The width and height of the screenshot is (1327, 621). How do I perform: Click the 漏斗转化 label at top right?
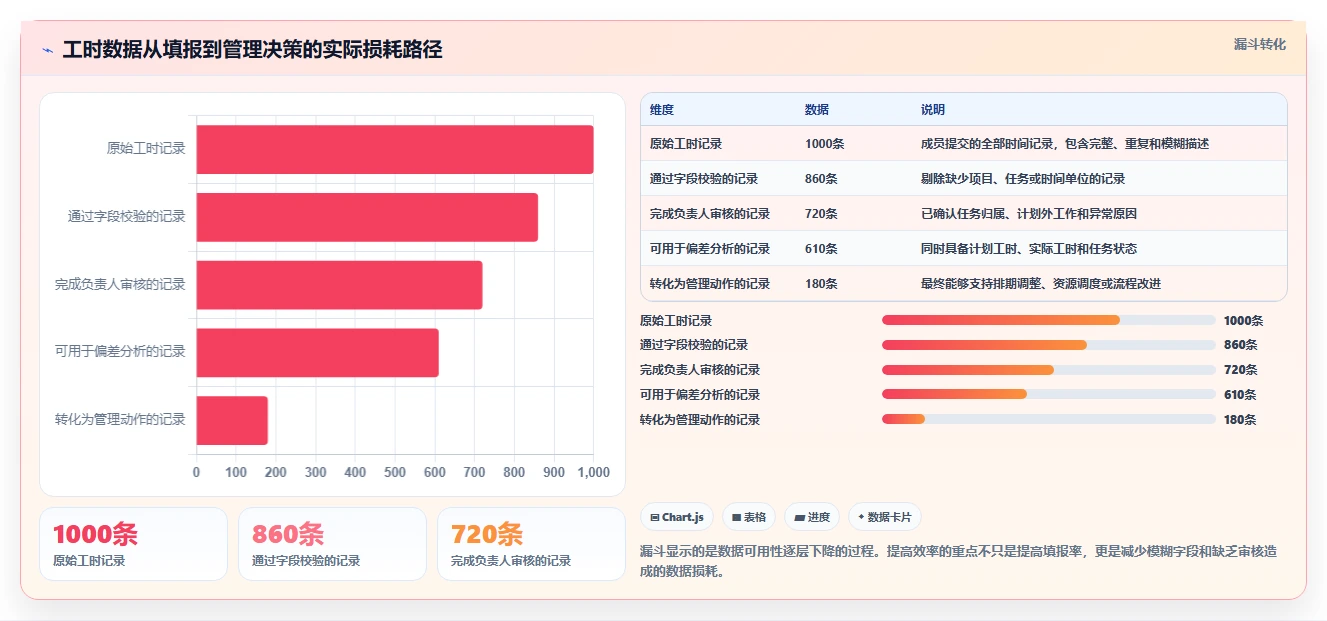pyautogui.click(x=1259, y=45)
